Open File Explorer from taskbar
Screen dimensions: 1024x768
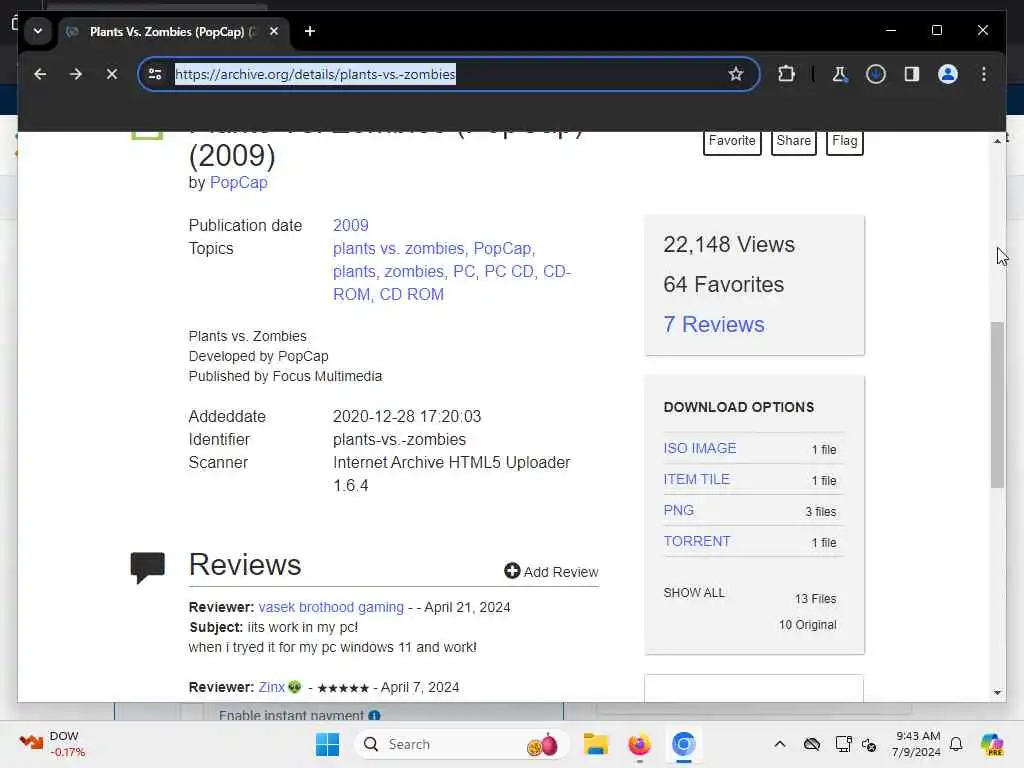pos(596,744)
